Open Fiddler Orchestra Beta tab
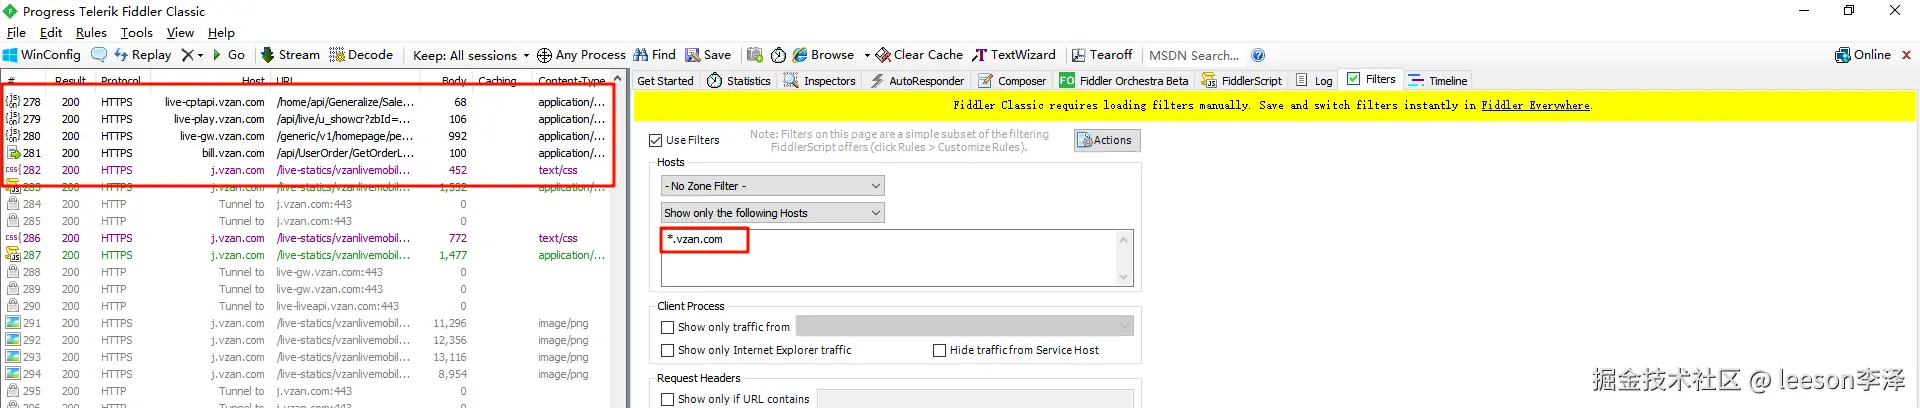This screenshot has width=1920, height=408. coord(1124,81)
